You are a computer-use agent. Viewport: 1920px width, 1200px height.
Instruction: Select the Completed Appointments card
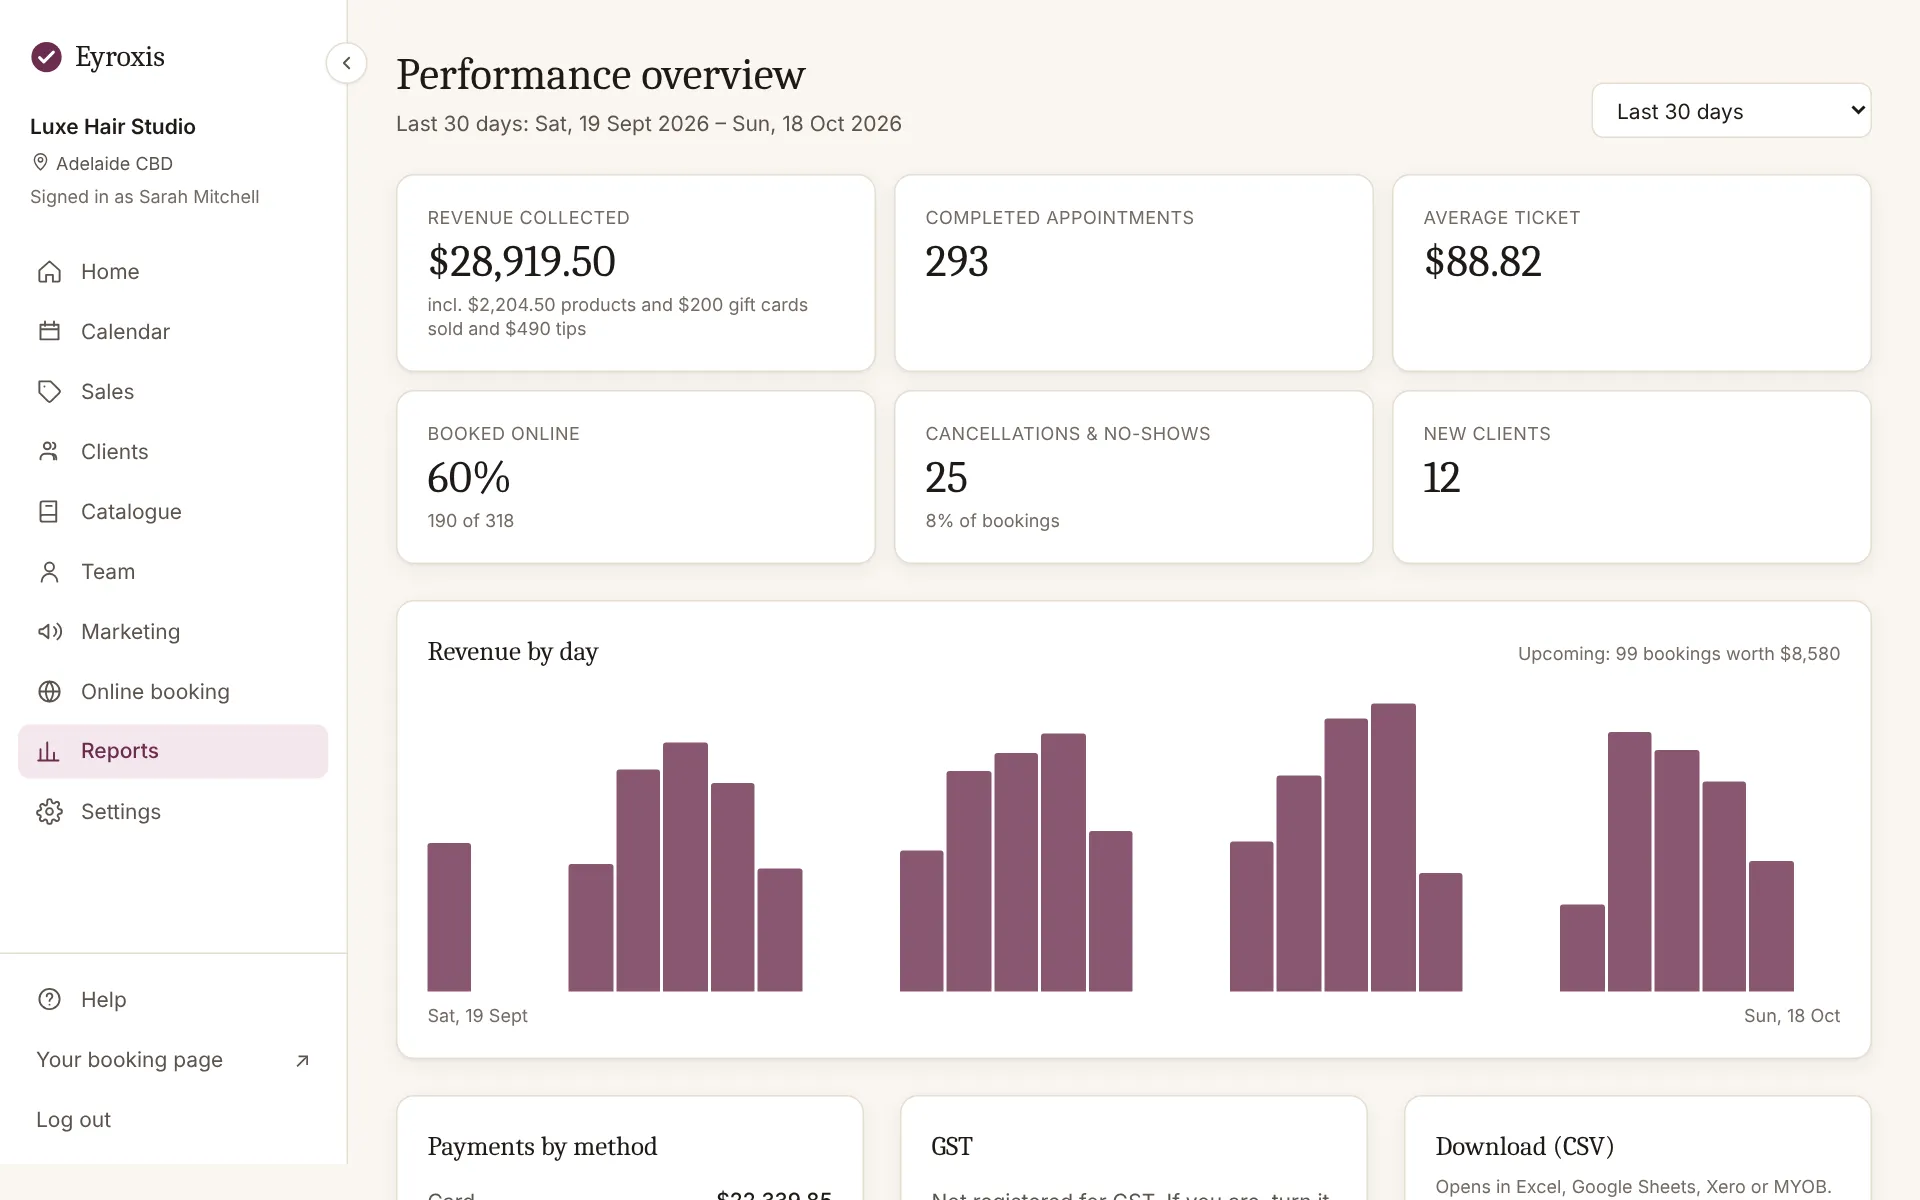point(1133,273)
